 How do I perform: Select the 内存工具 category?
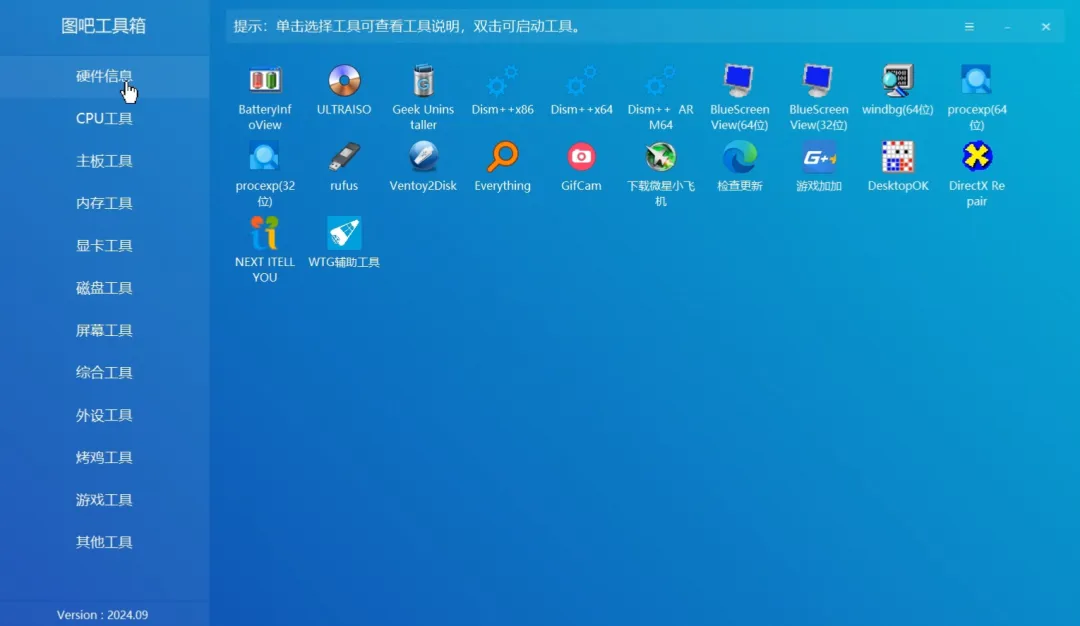104,203
